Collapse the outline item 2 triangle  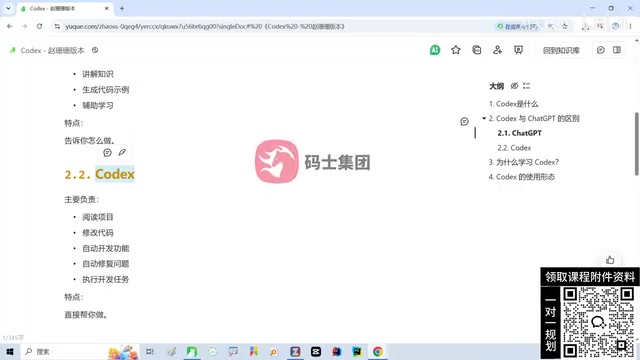[x=484, y=118]
